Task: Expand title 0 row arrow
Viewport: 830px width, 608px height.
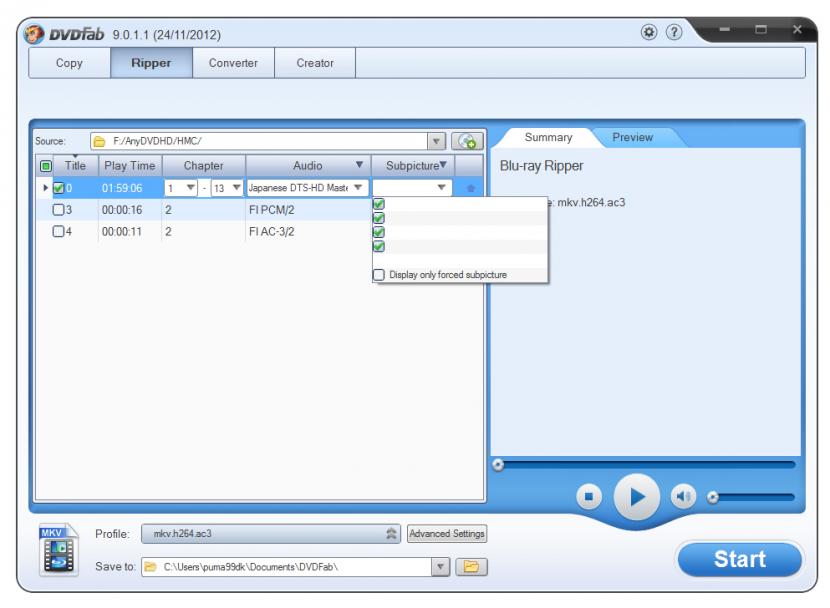Action: point(46,188)
